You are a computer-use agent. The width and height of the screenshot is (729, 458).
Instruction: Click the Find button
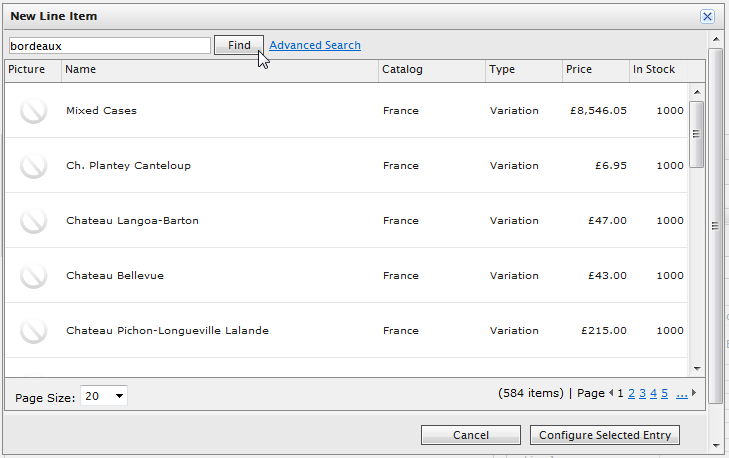239,45
